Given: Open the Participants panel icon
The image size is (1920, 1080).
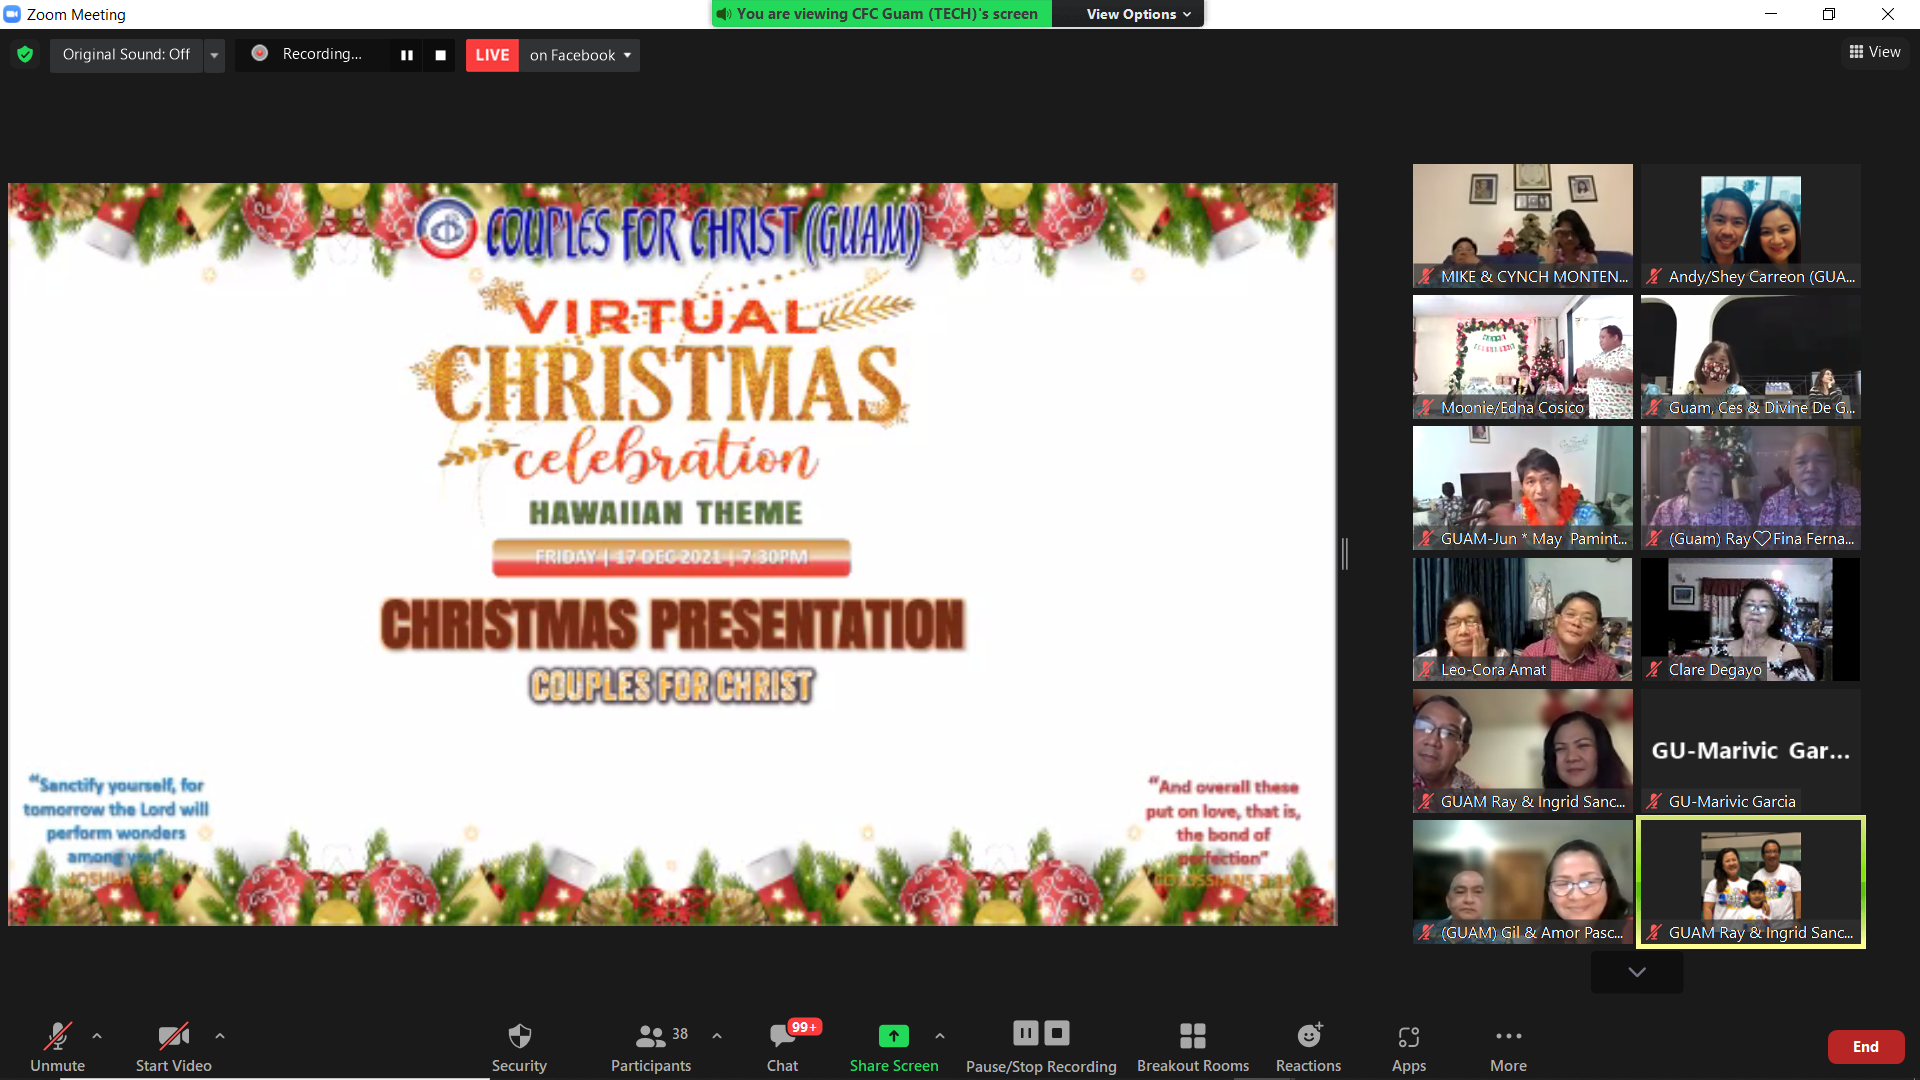Looking at the screenshot, I should coord(650,1036).
